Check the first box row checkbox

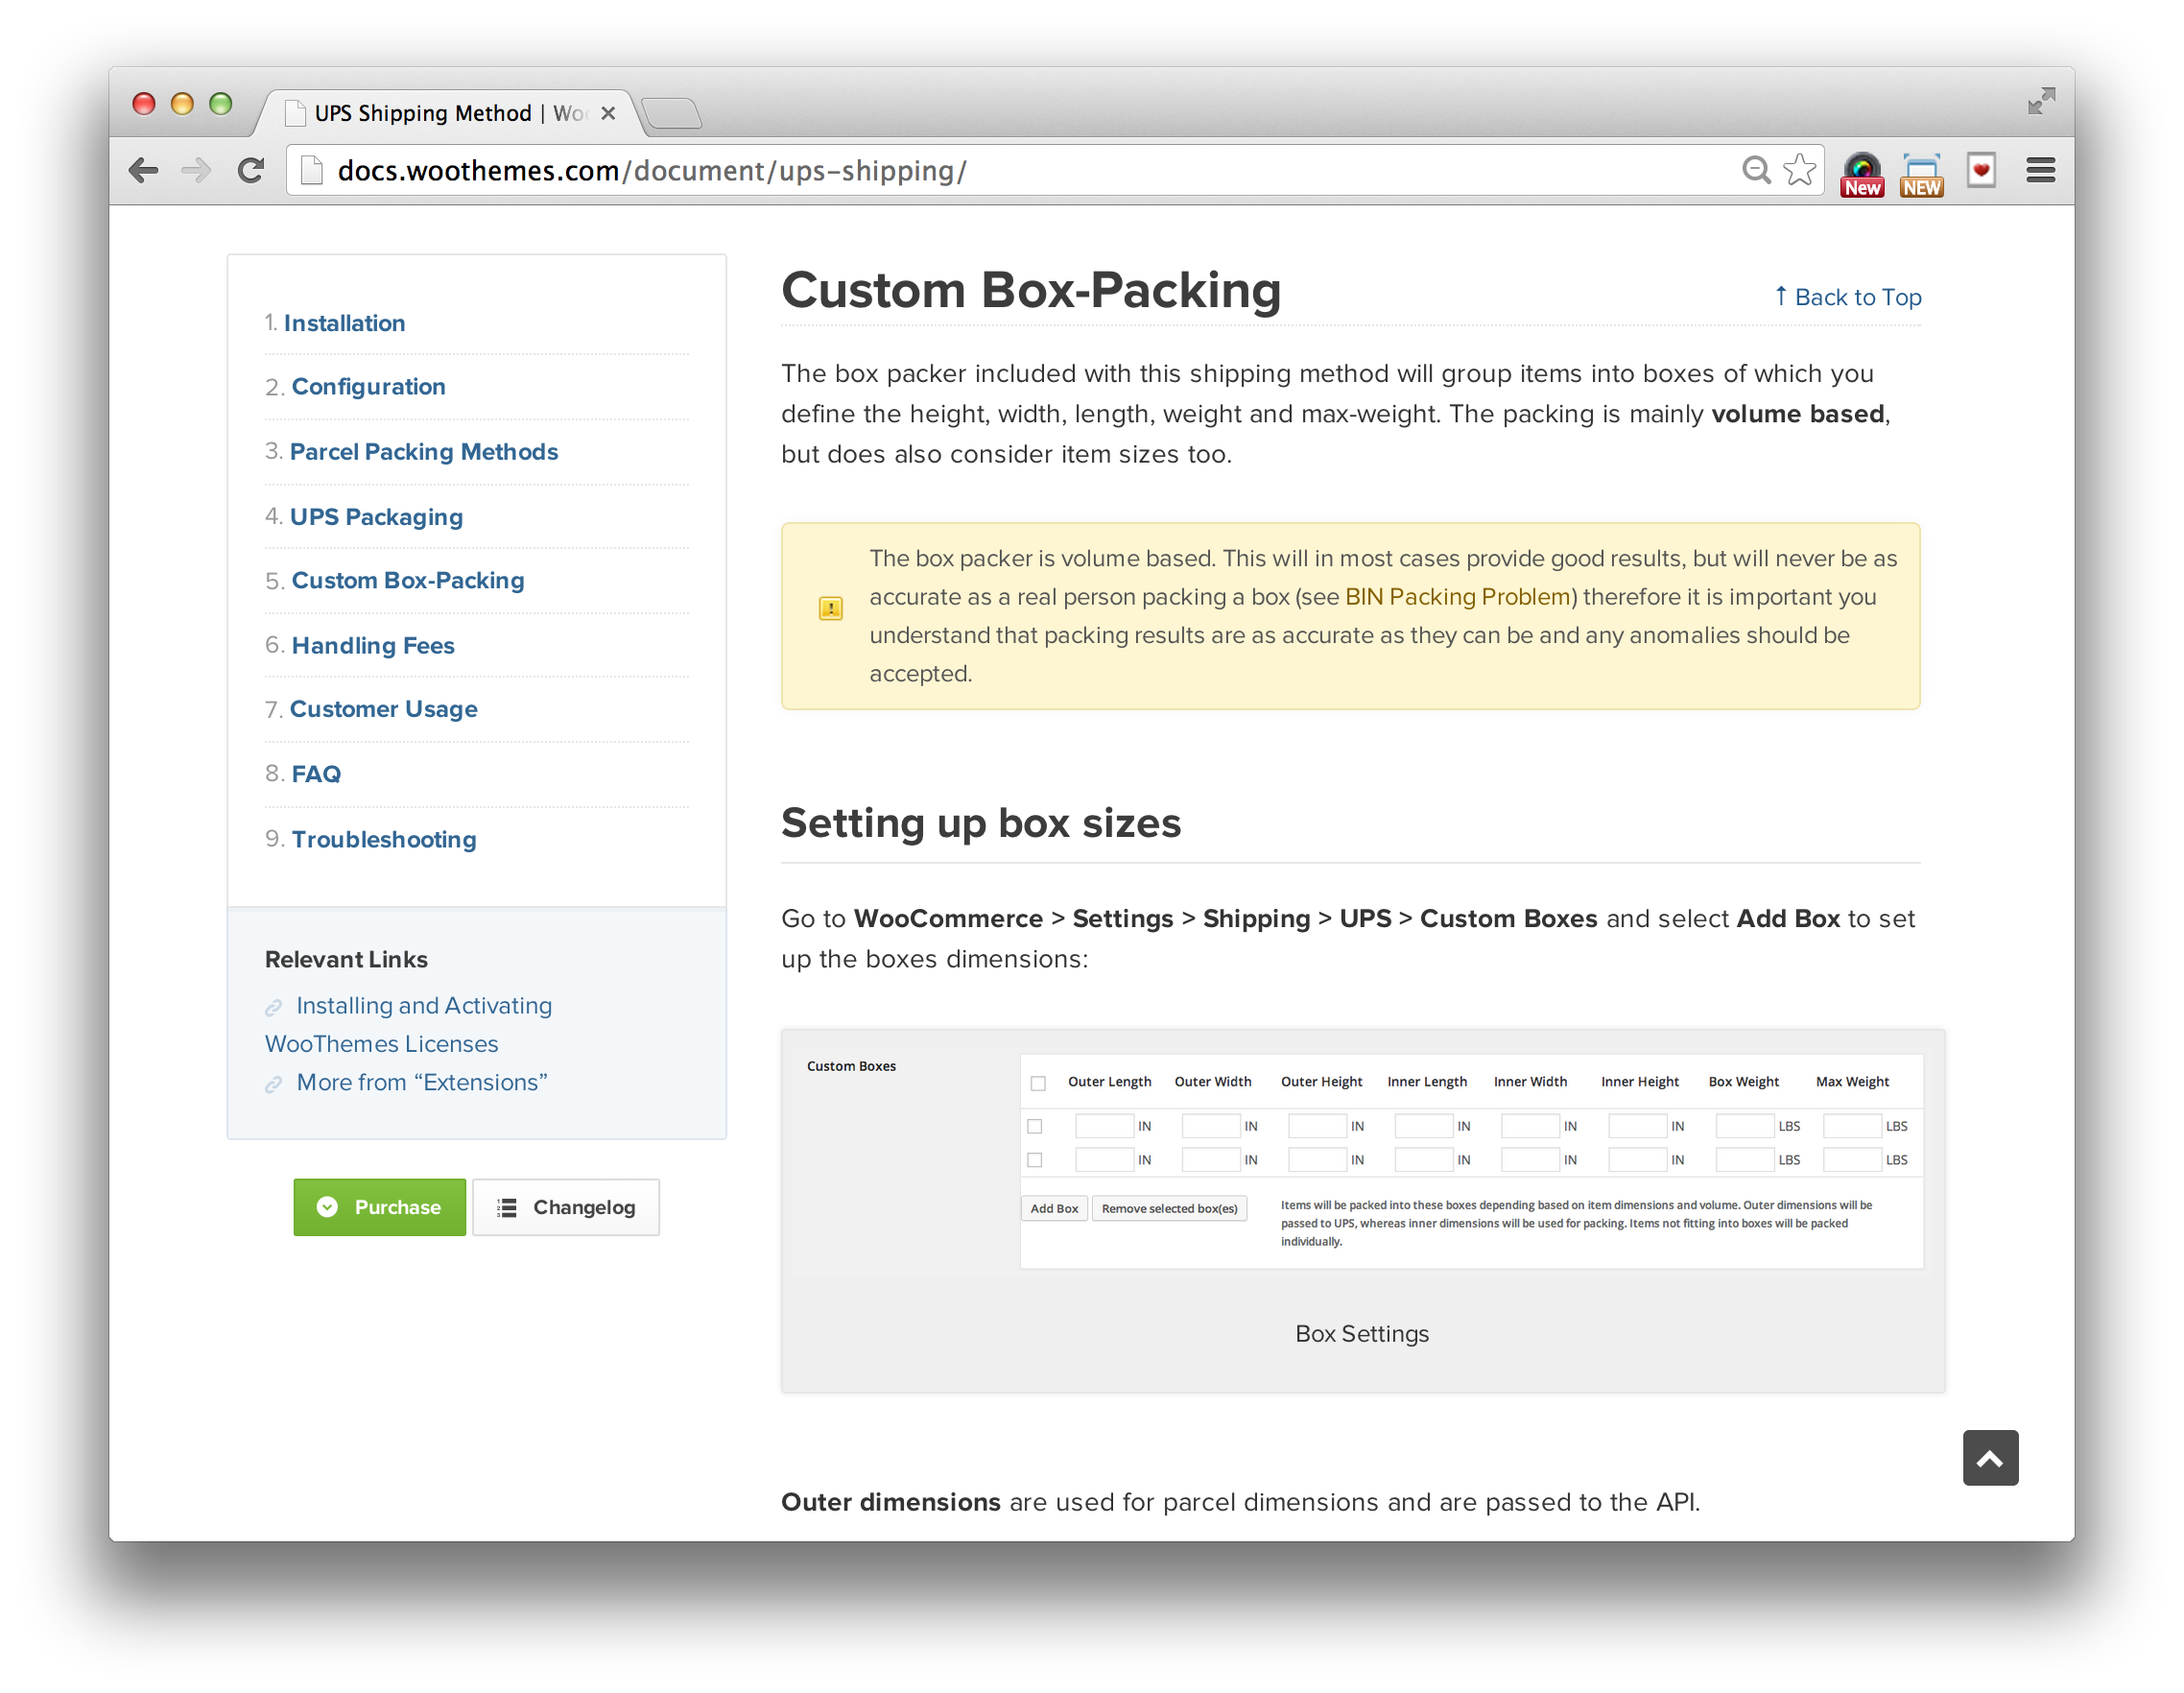tap(1035, 1126)
